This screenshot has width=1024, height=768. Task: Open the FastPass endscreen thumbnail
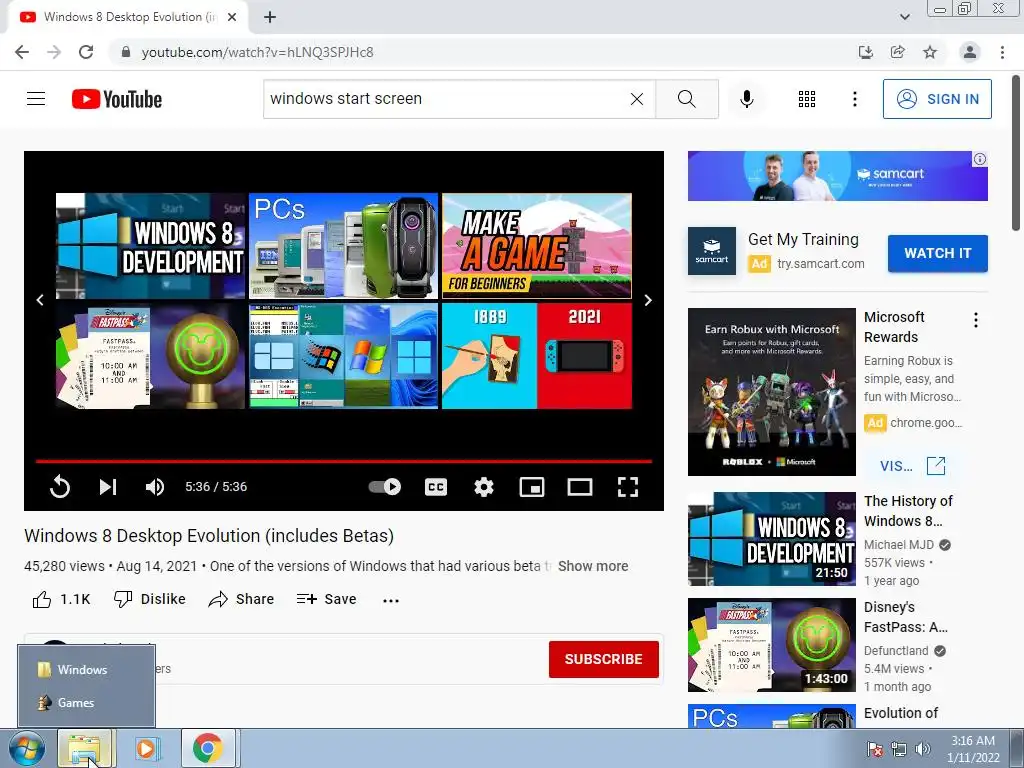pos(150,356)
